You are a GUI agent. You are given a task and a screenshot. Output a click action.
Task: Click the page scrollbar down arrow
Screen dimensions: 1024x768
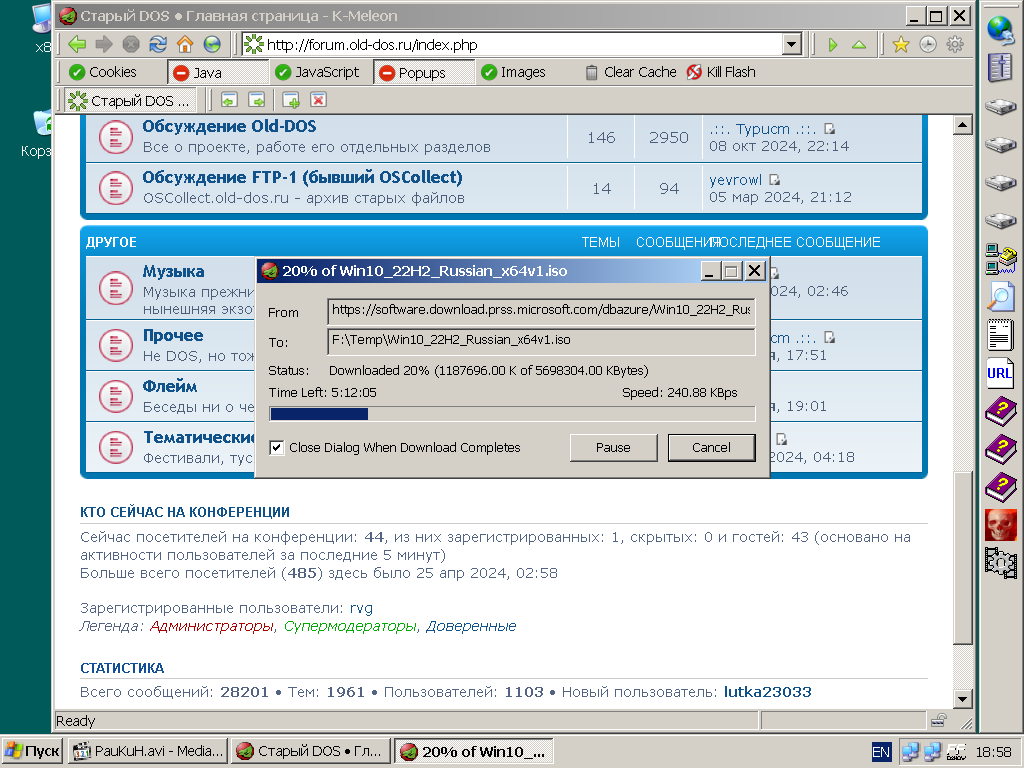pyautogui.click(x=963, y=699)
